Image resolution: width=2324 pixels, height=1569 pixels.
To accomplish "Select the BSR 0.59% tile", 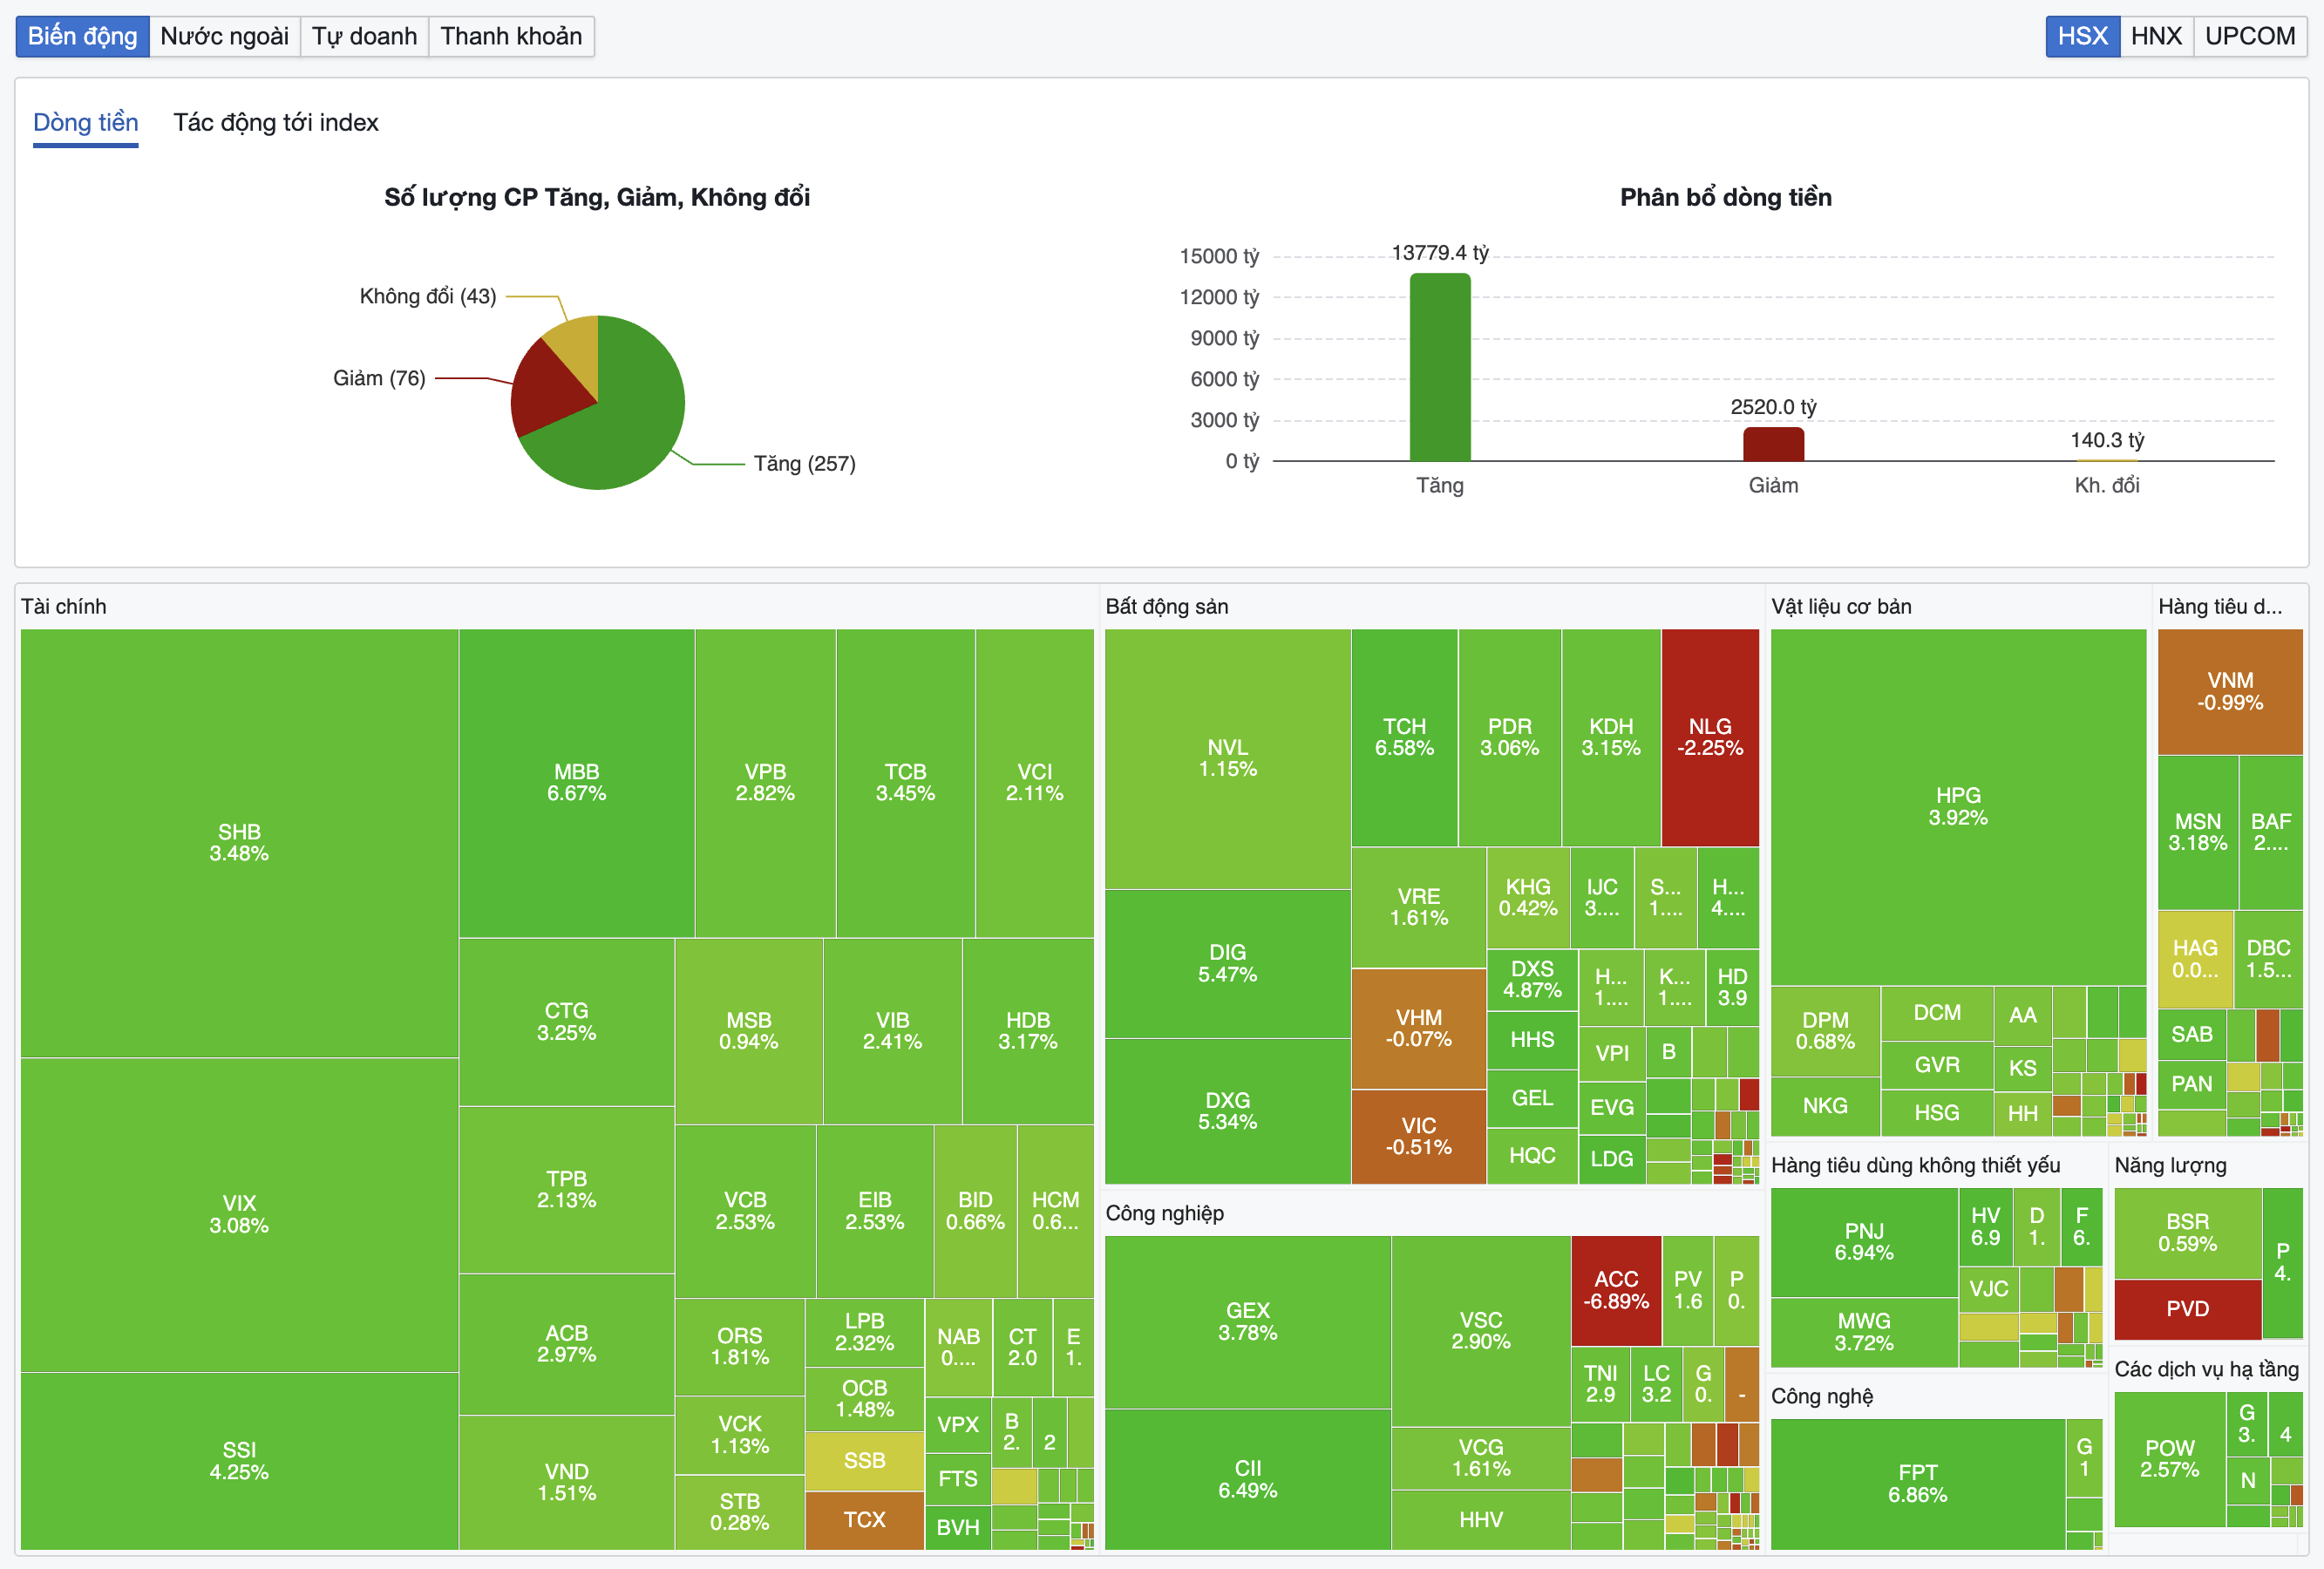I will 2188,1233.
